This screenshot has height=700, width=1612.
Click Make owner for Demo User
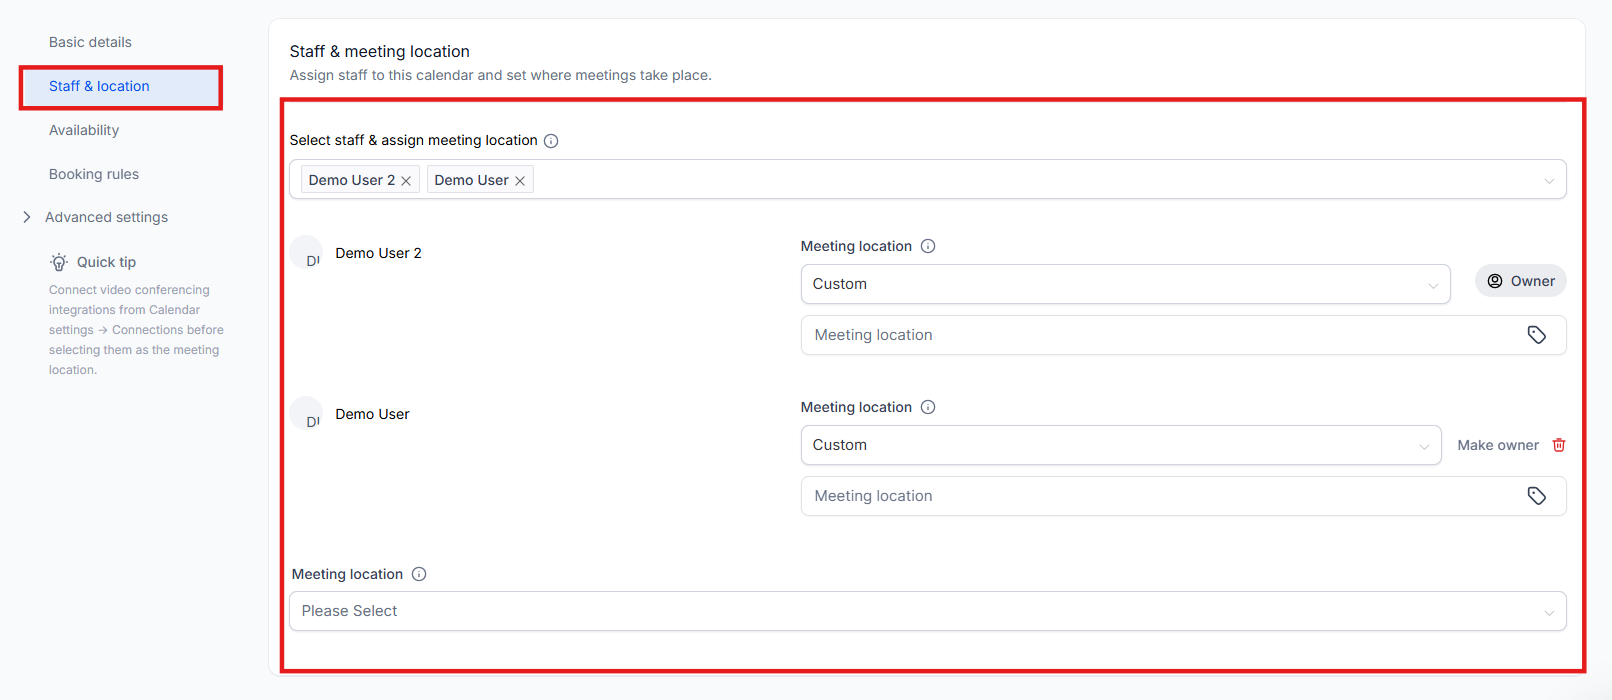point(1497,445)
